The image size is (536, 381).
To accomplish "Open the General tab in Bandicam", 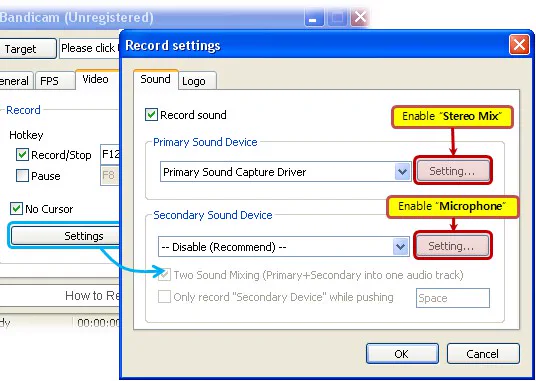I will [x=16, y=81].
